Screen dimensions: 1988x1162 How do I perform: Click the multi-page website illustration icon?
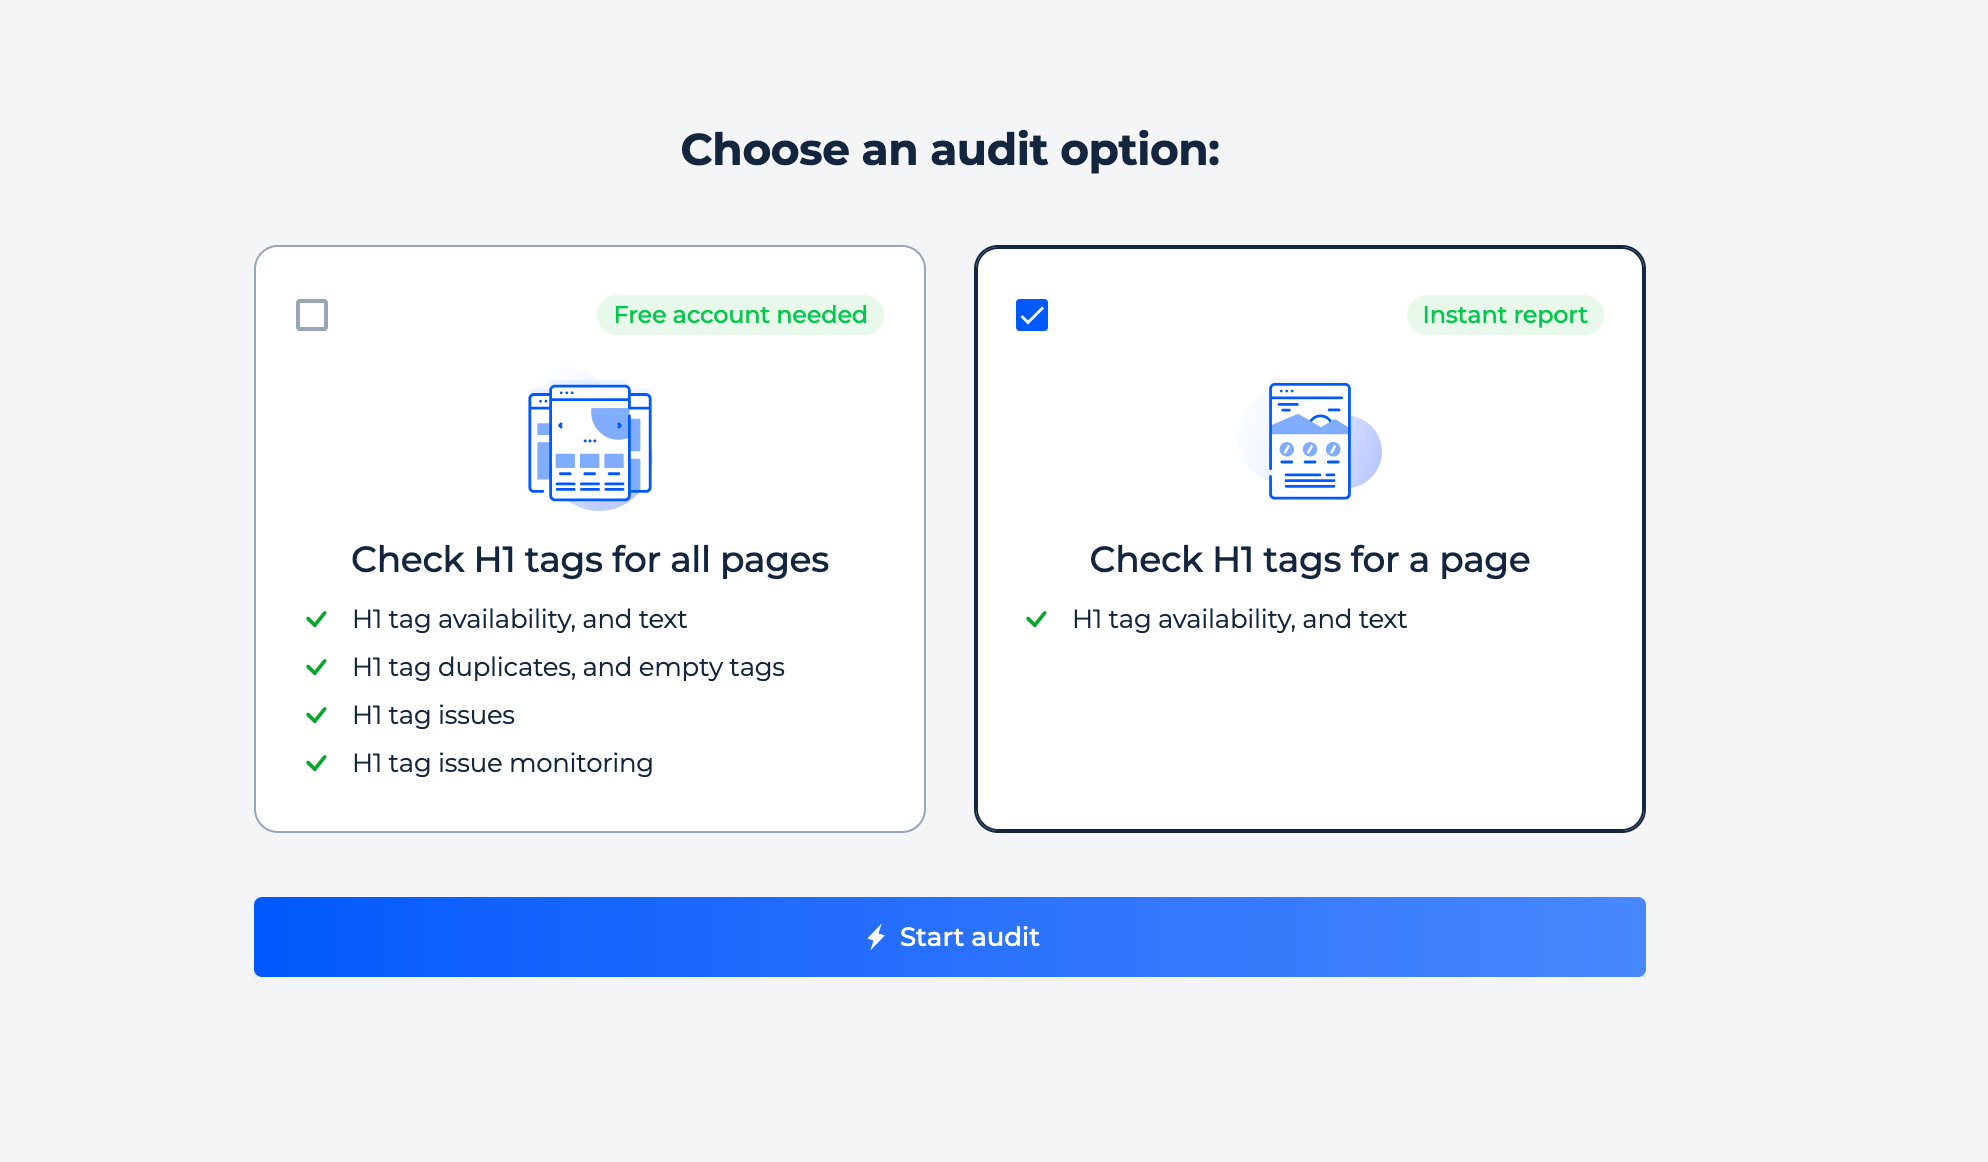[x=590, y=441]
